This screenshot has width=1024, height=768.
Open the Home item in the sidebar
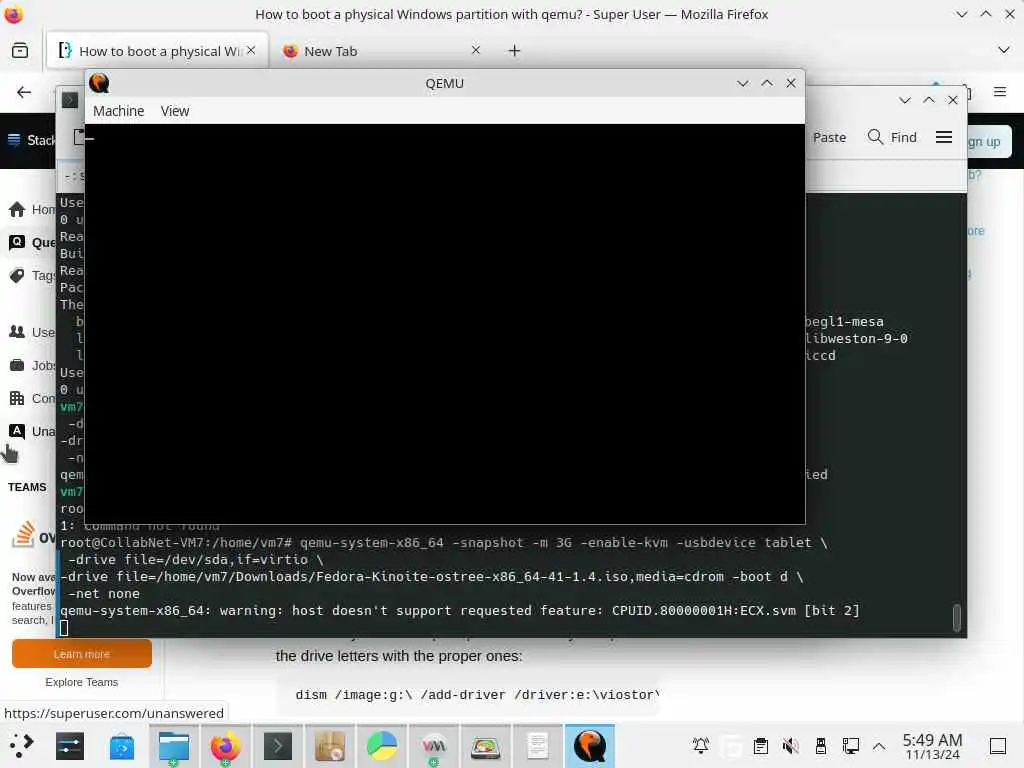tap(31, 210)
